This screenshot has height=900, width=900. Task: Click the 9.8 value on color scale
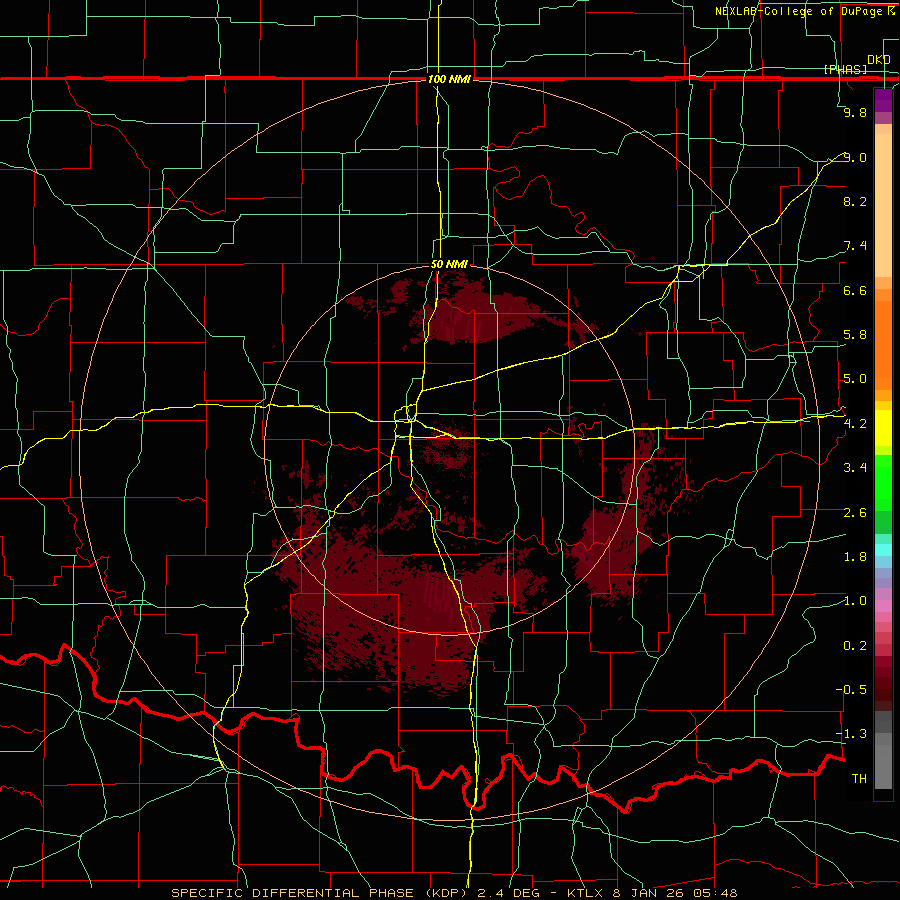[855, 112]
